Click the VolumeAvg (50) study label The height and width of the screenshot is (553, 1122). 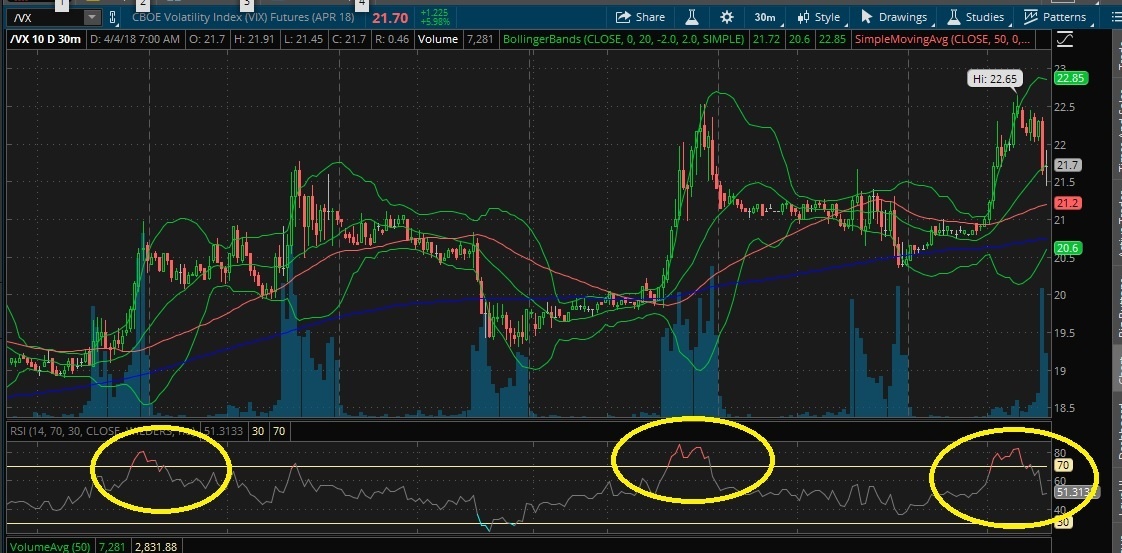44,546
